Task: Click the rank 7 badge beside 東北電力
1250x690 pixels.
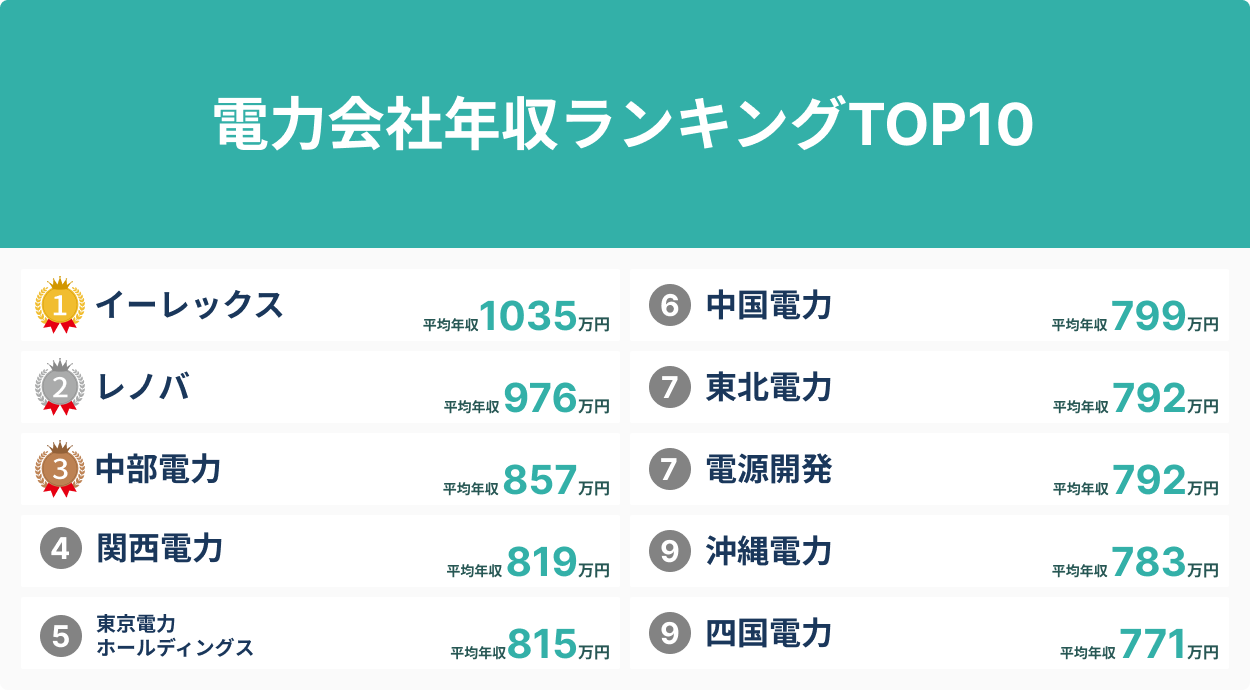Action: (670, 387)
